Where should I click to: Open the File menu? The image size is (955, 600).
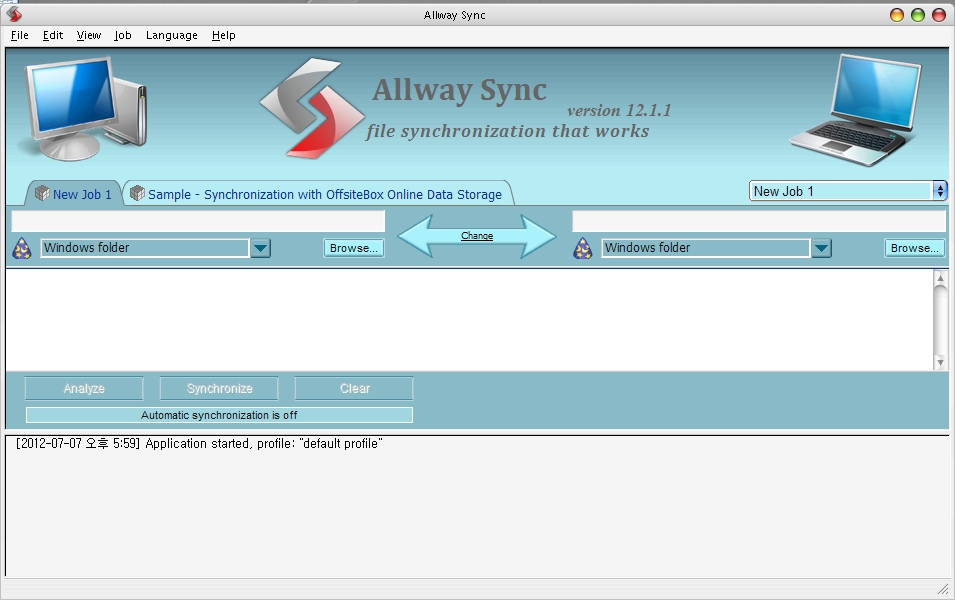pos(19,35)
